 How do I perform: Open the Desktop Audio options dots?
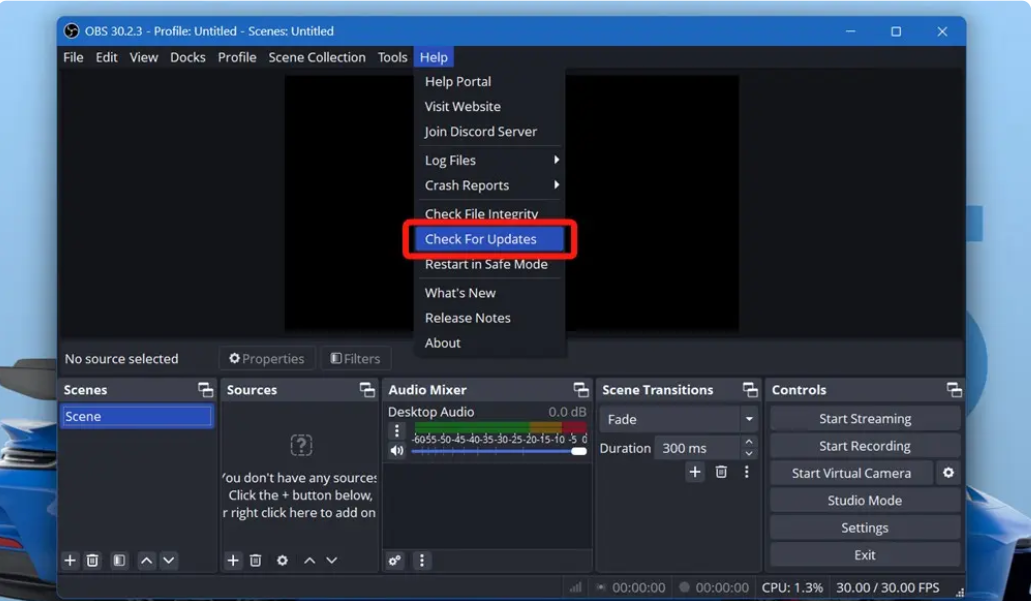(x=396, y=431)
